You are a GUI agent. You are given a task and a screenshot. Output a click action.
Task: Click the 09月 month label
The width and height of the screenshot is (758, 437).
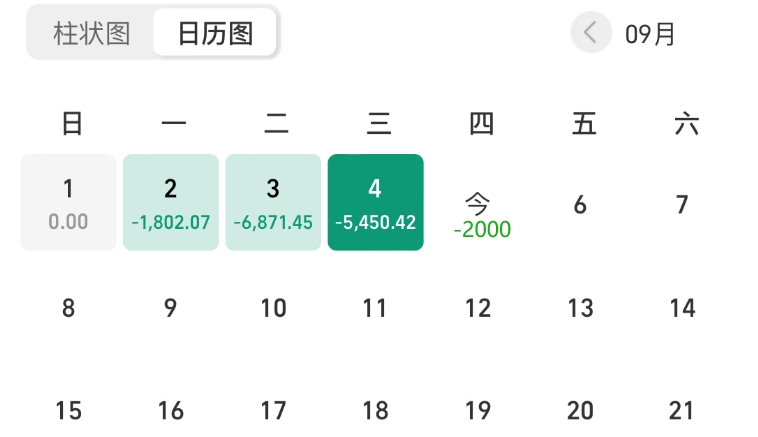pos(649,34)
